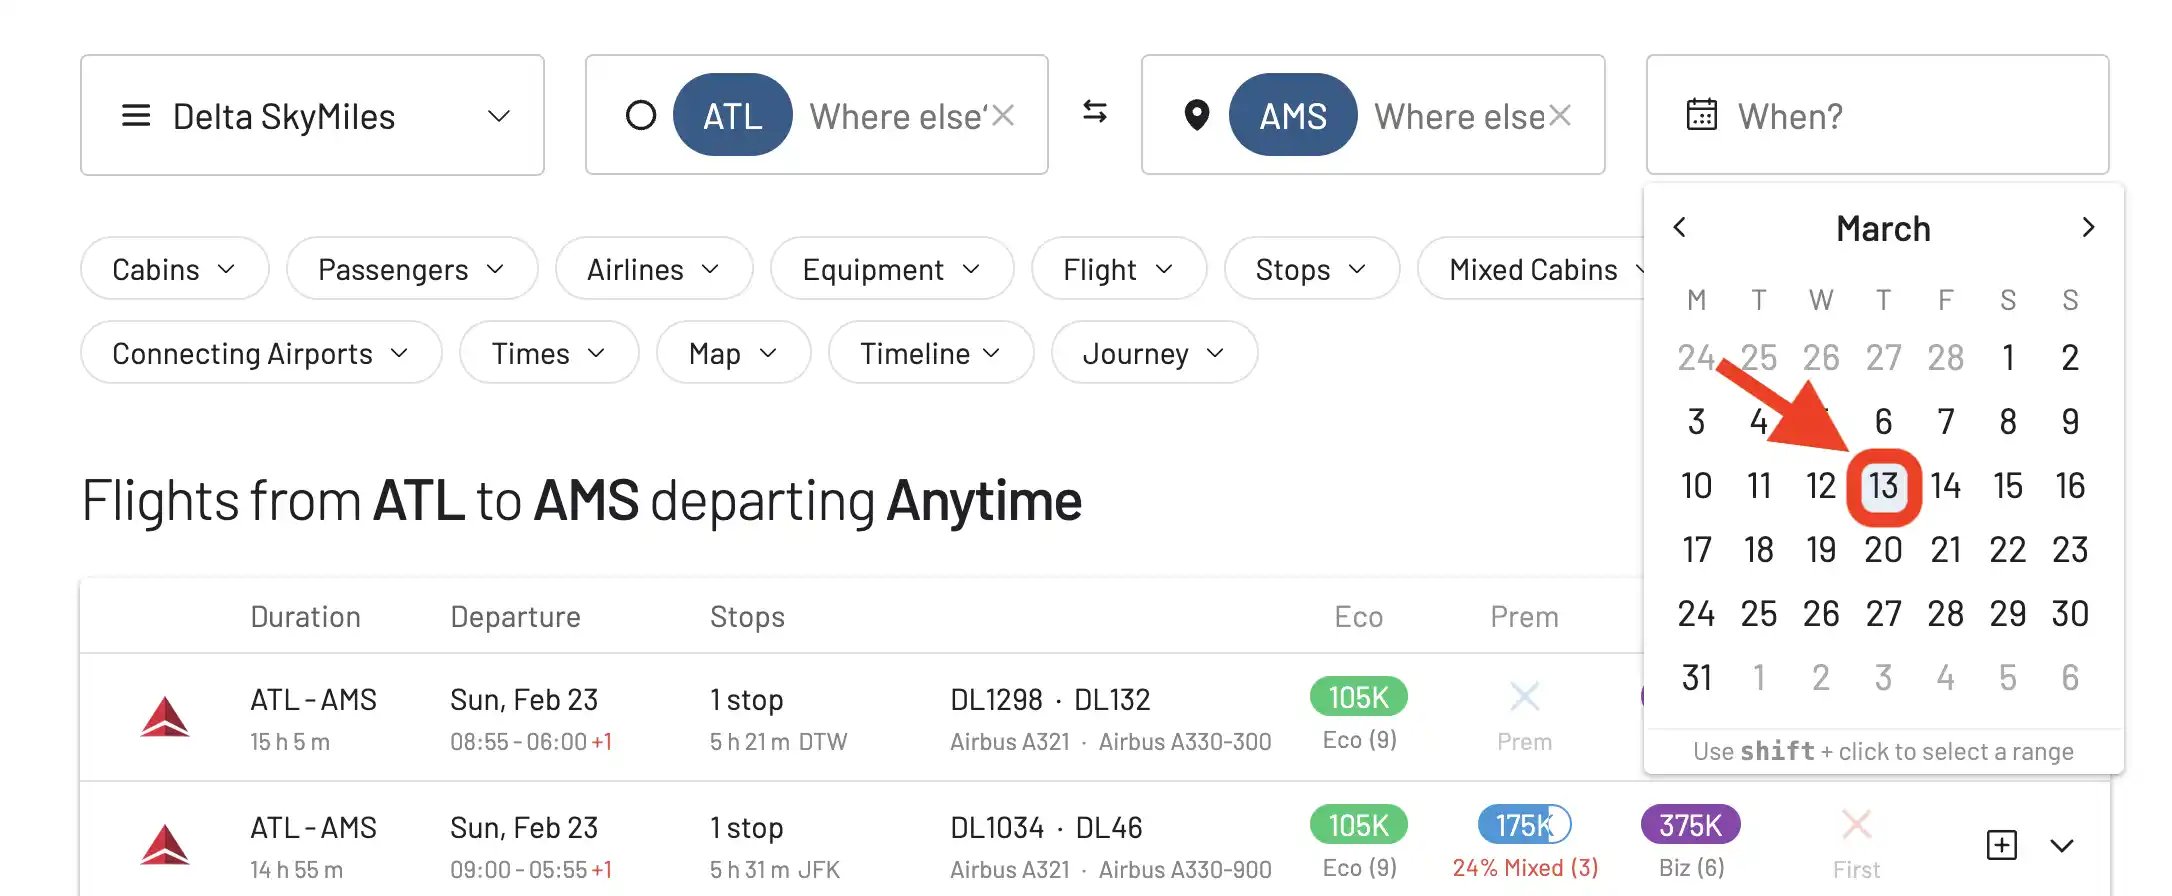Click the When? date field

pos(1877,115)
